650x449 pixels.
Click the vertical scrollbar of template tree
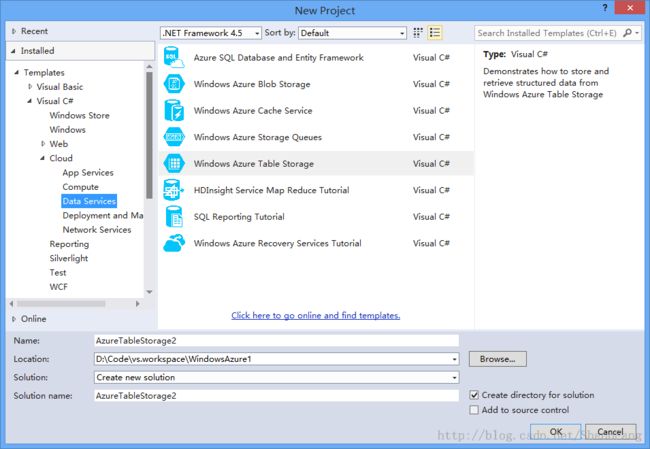(x=149, y=135)
